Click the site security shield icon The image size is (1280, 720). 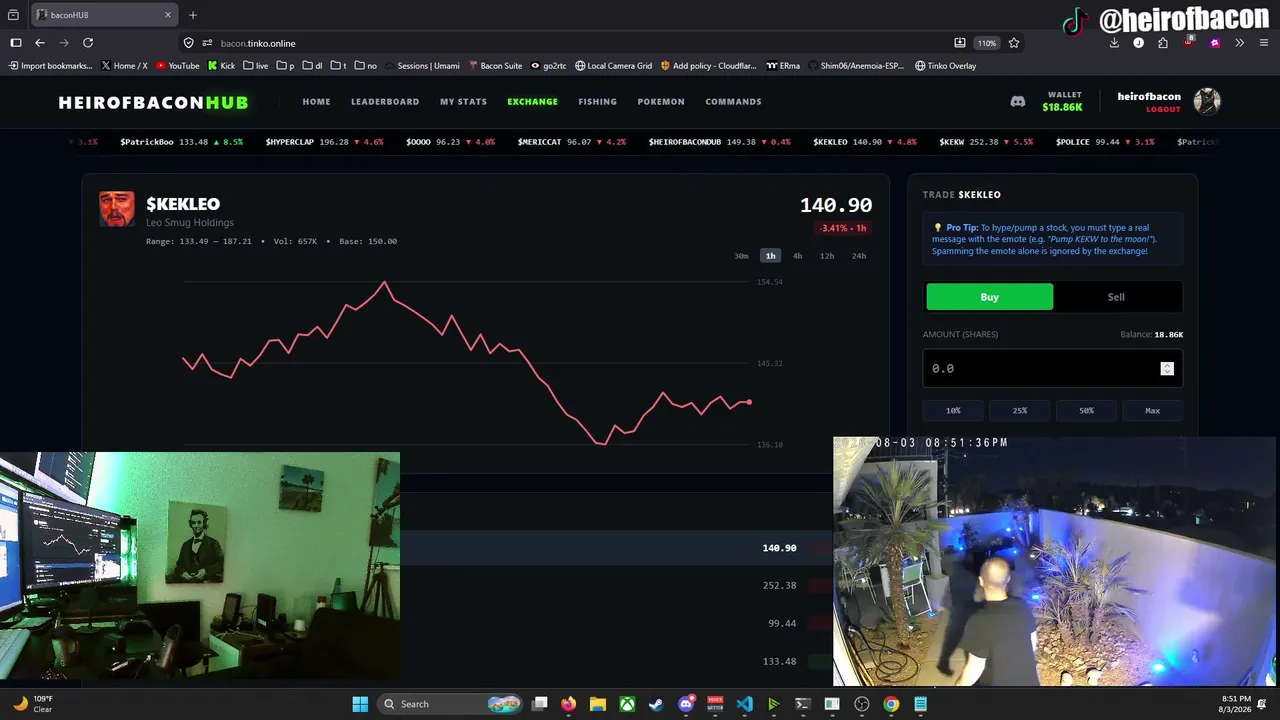(x=188, y=43)
